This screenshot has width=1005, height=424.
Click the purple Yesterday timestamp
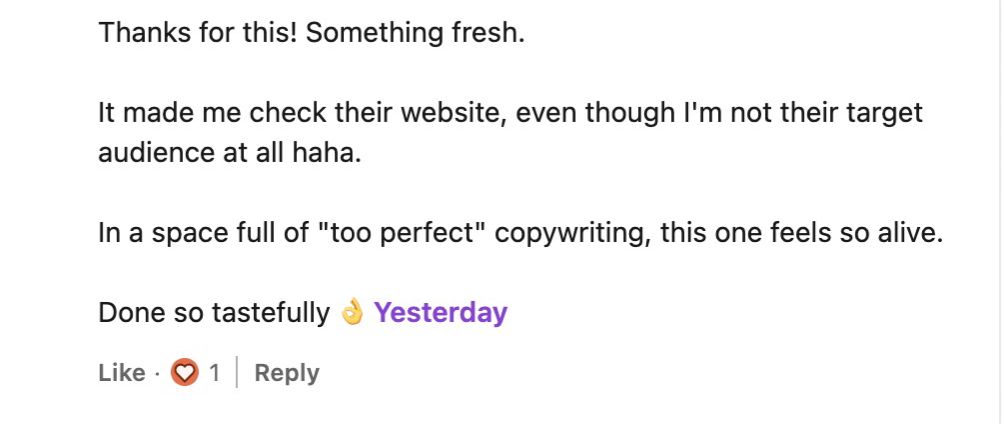440,313
